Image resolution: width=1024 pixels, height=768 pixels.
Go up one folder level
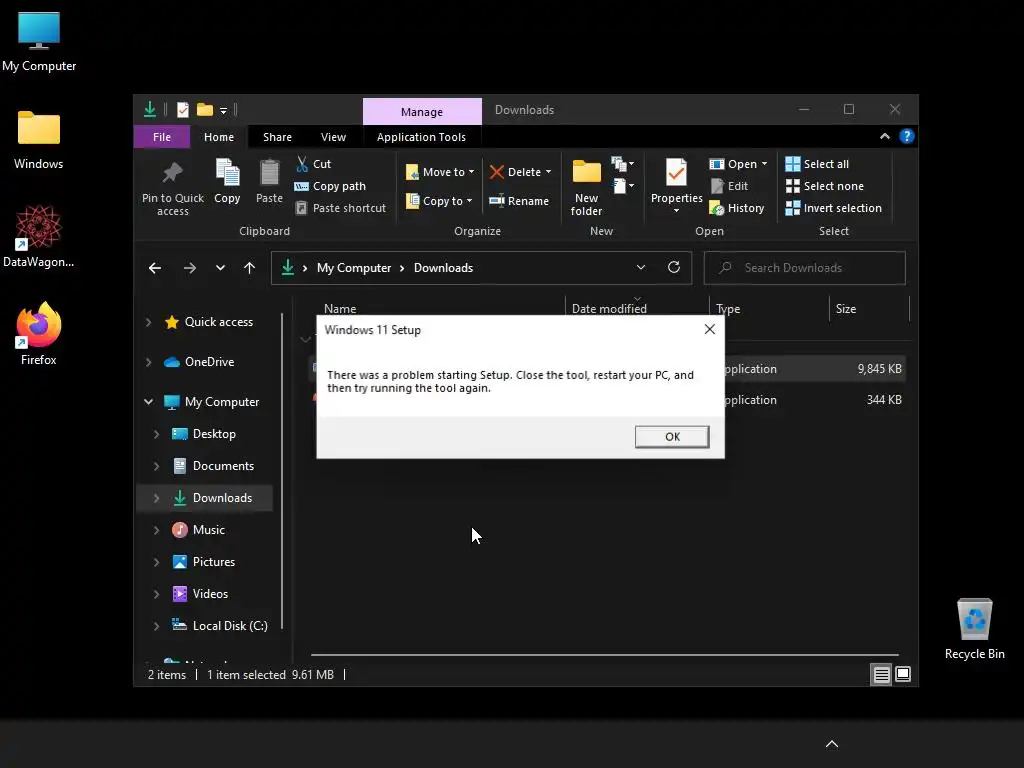click(x=249, y=268)
